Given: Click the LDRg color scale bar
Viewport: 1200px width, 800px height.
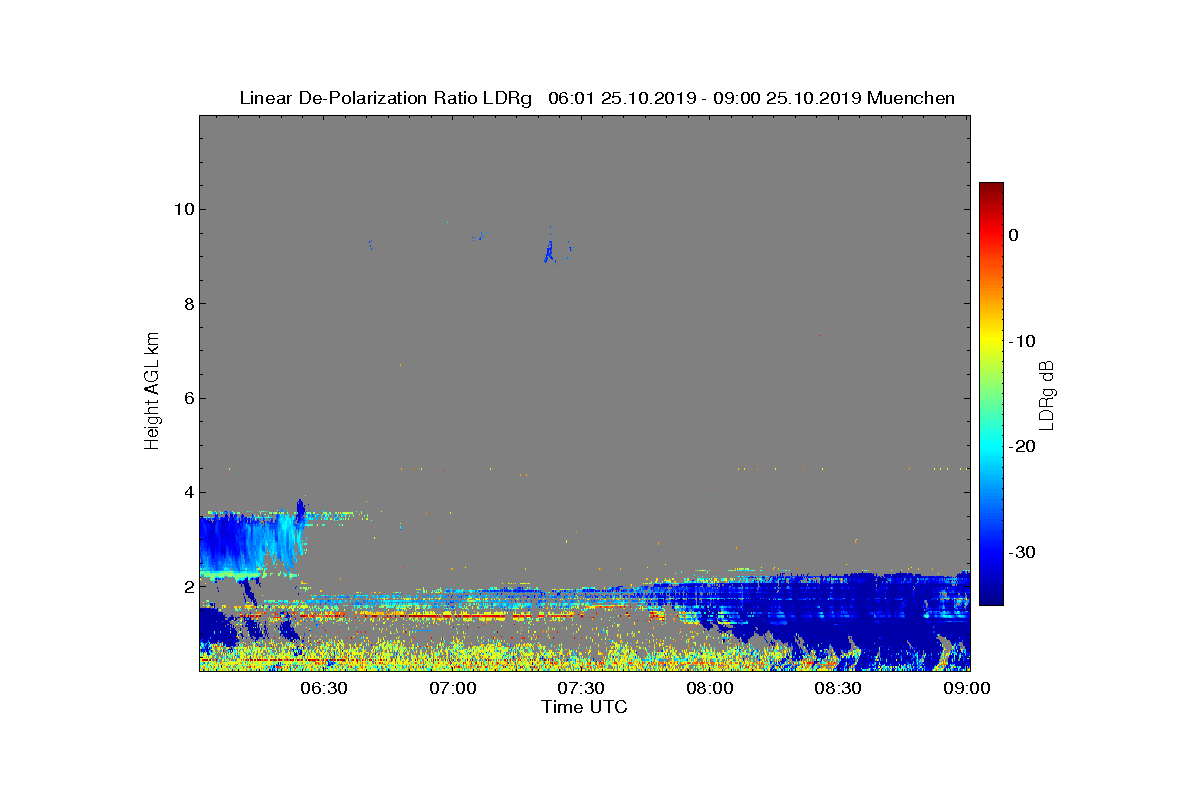Looking at the screenshot, I should click(991, 393).
